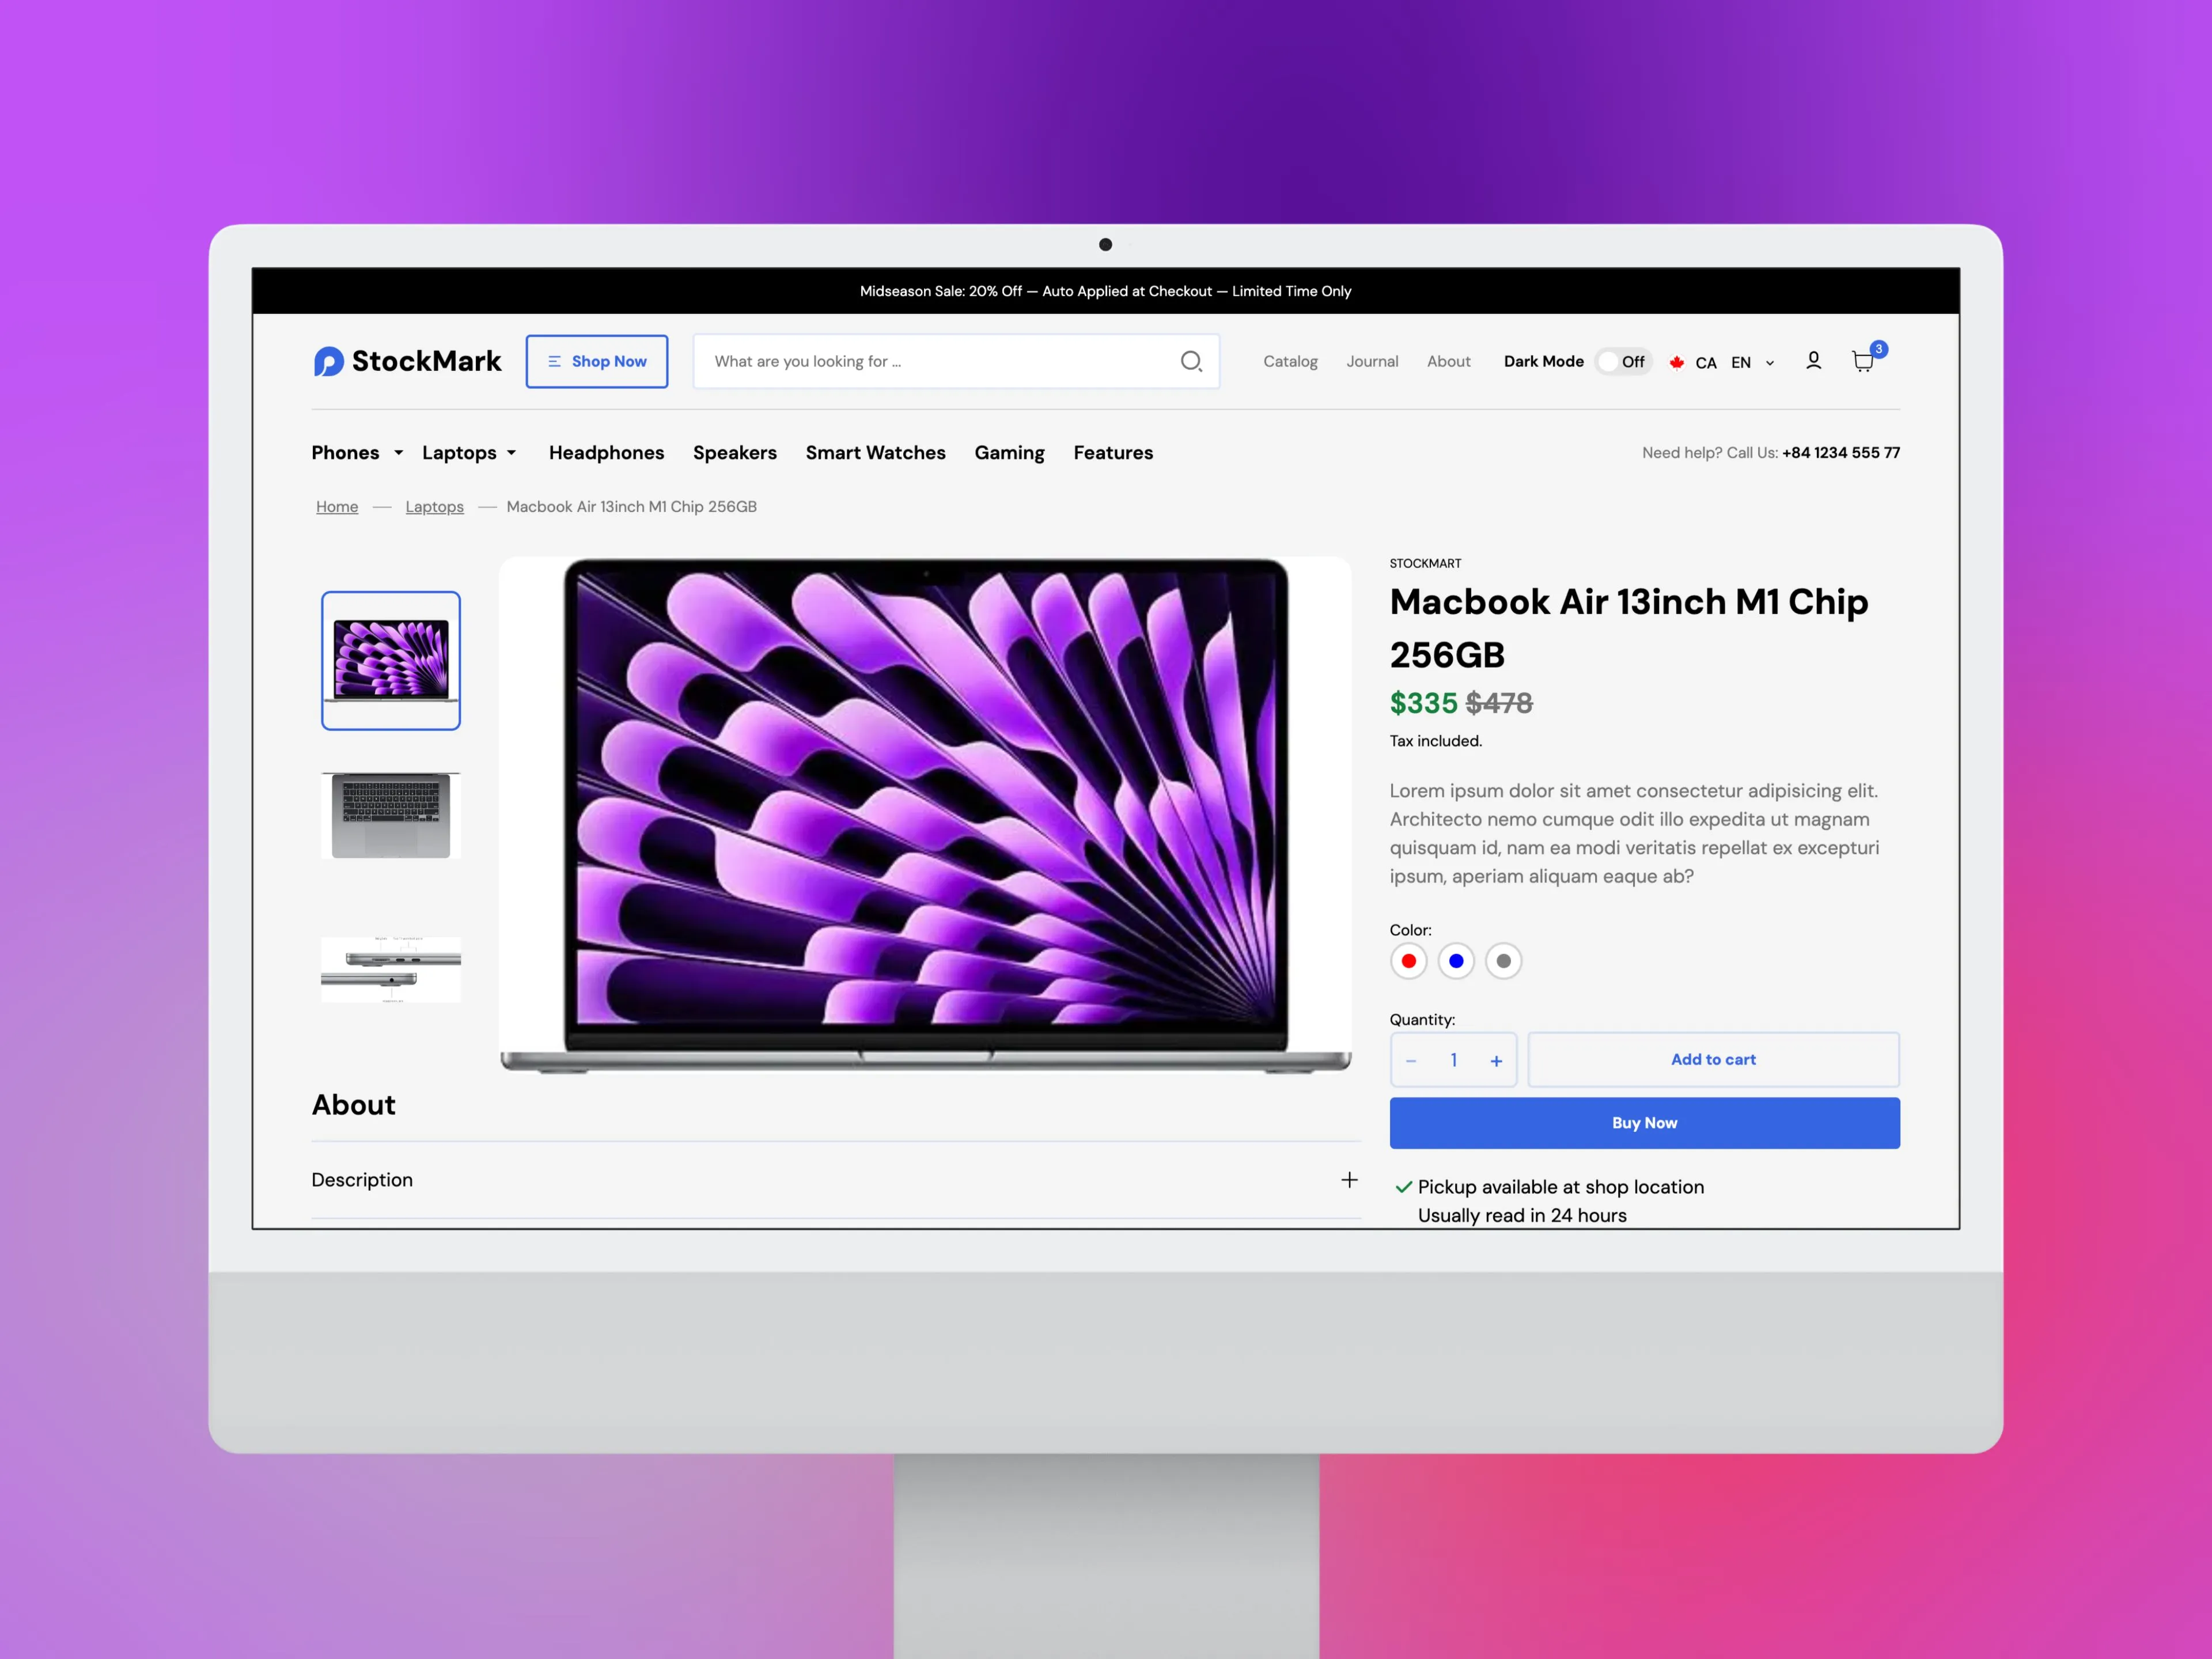
Task: Decrease quantity with minus button
Action: tap(1411, 1061)
